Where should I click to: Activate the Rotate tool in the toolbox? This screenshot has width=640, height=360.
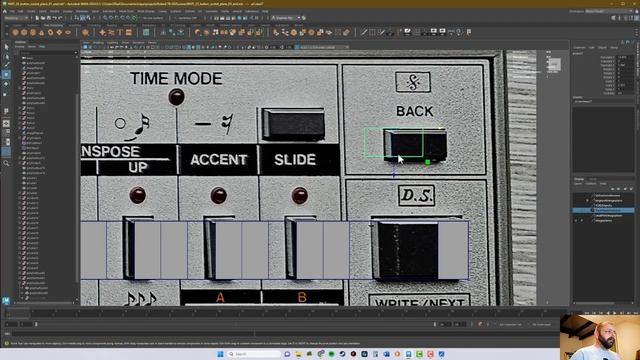click(x=6, y=84)
